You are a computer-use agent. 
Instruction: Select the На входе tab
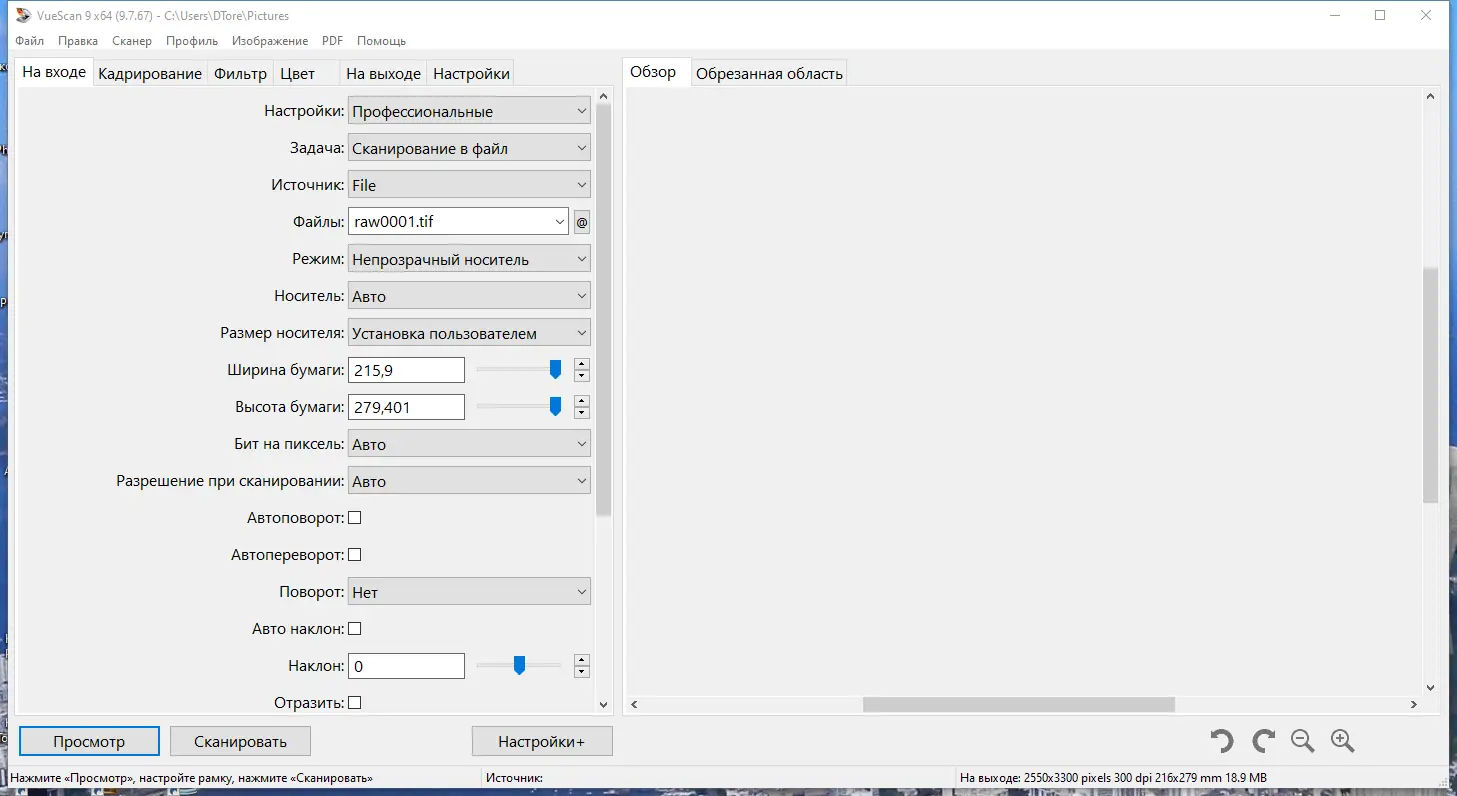[x=54, y=73]
